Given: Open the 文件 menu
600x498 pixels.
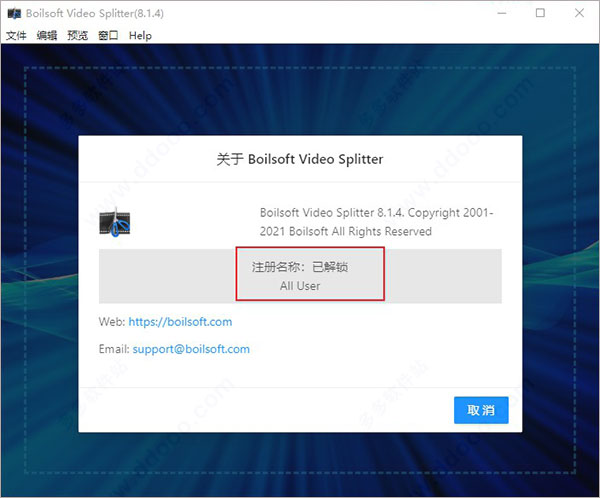Looking at the screenshot, I should pyautogui.click(x=16, y=36).
